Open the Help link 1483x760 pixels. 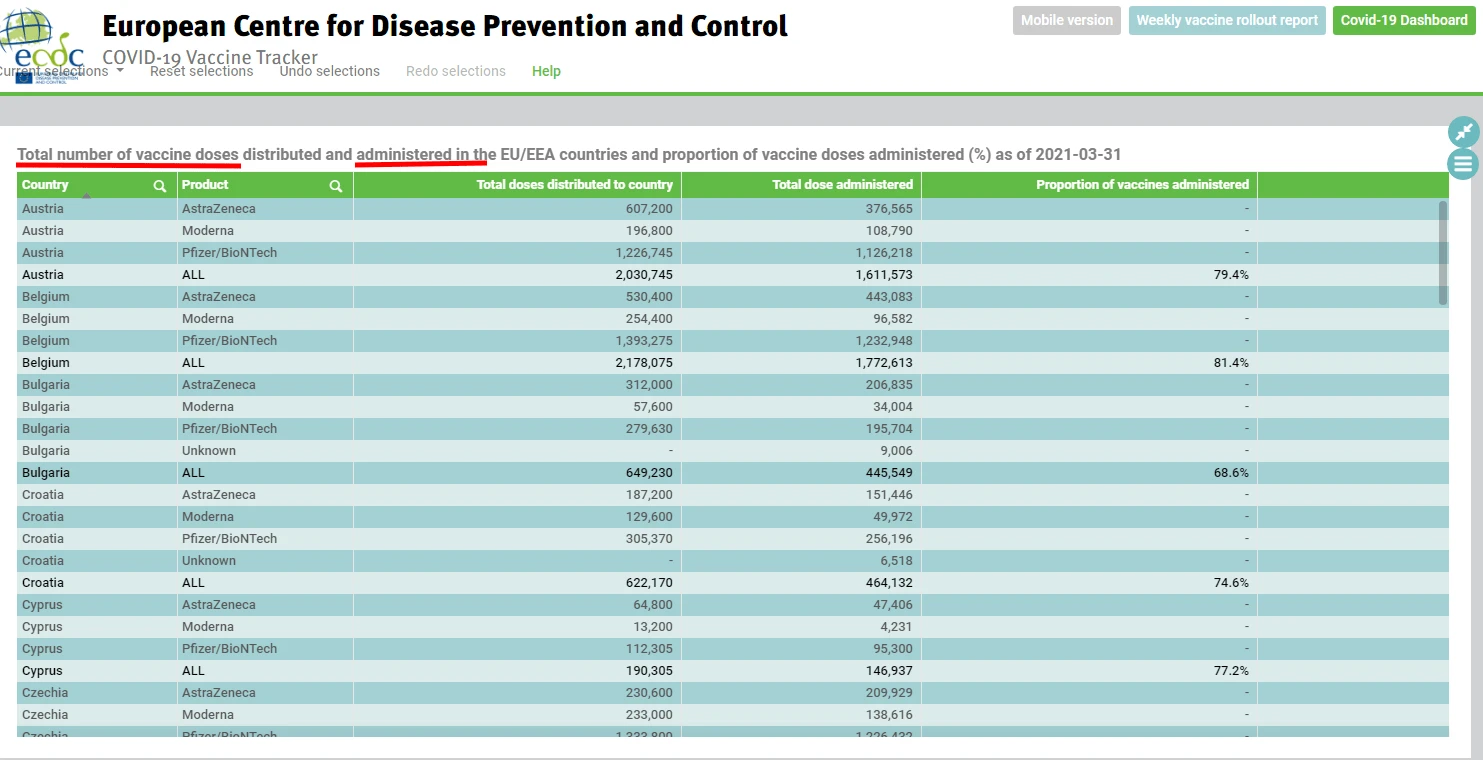546,71
